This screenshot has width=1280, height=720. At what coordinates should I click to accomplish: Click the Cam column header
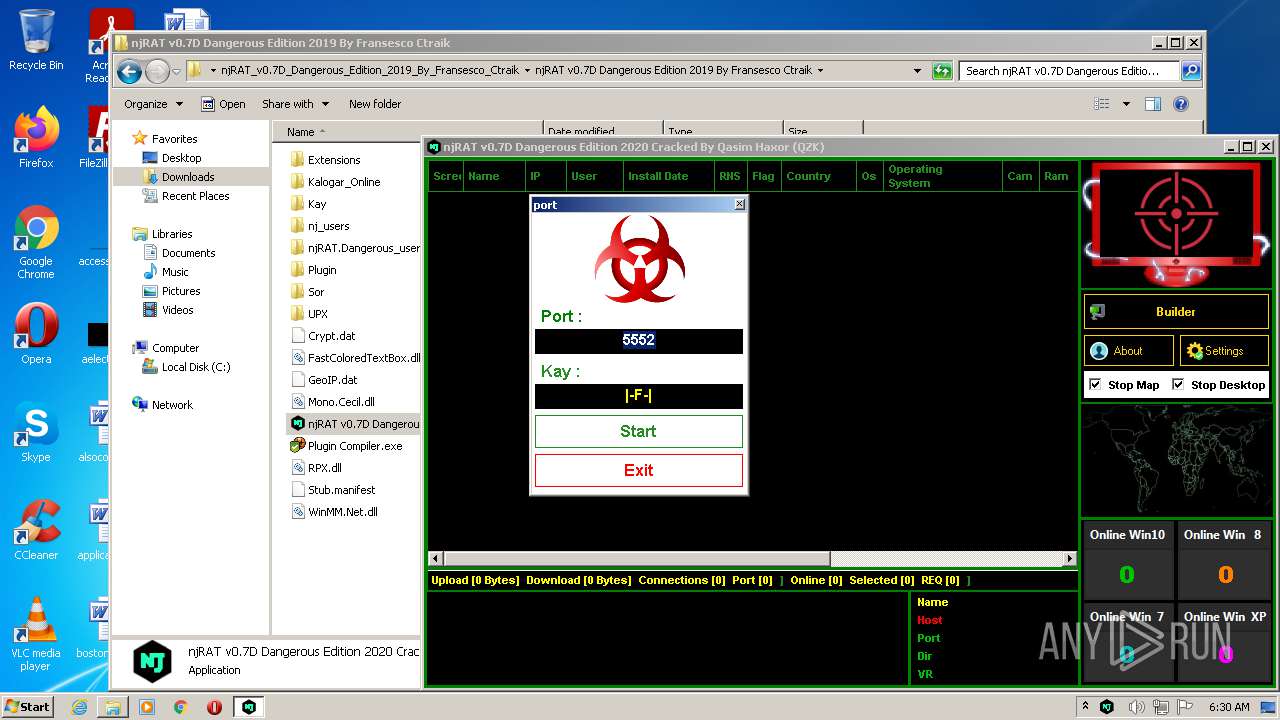pos(1020,176)
